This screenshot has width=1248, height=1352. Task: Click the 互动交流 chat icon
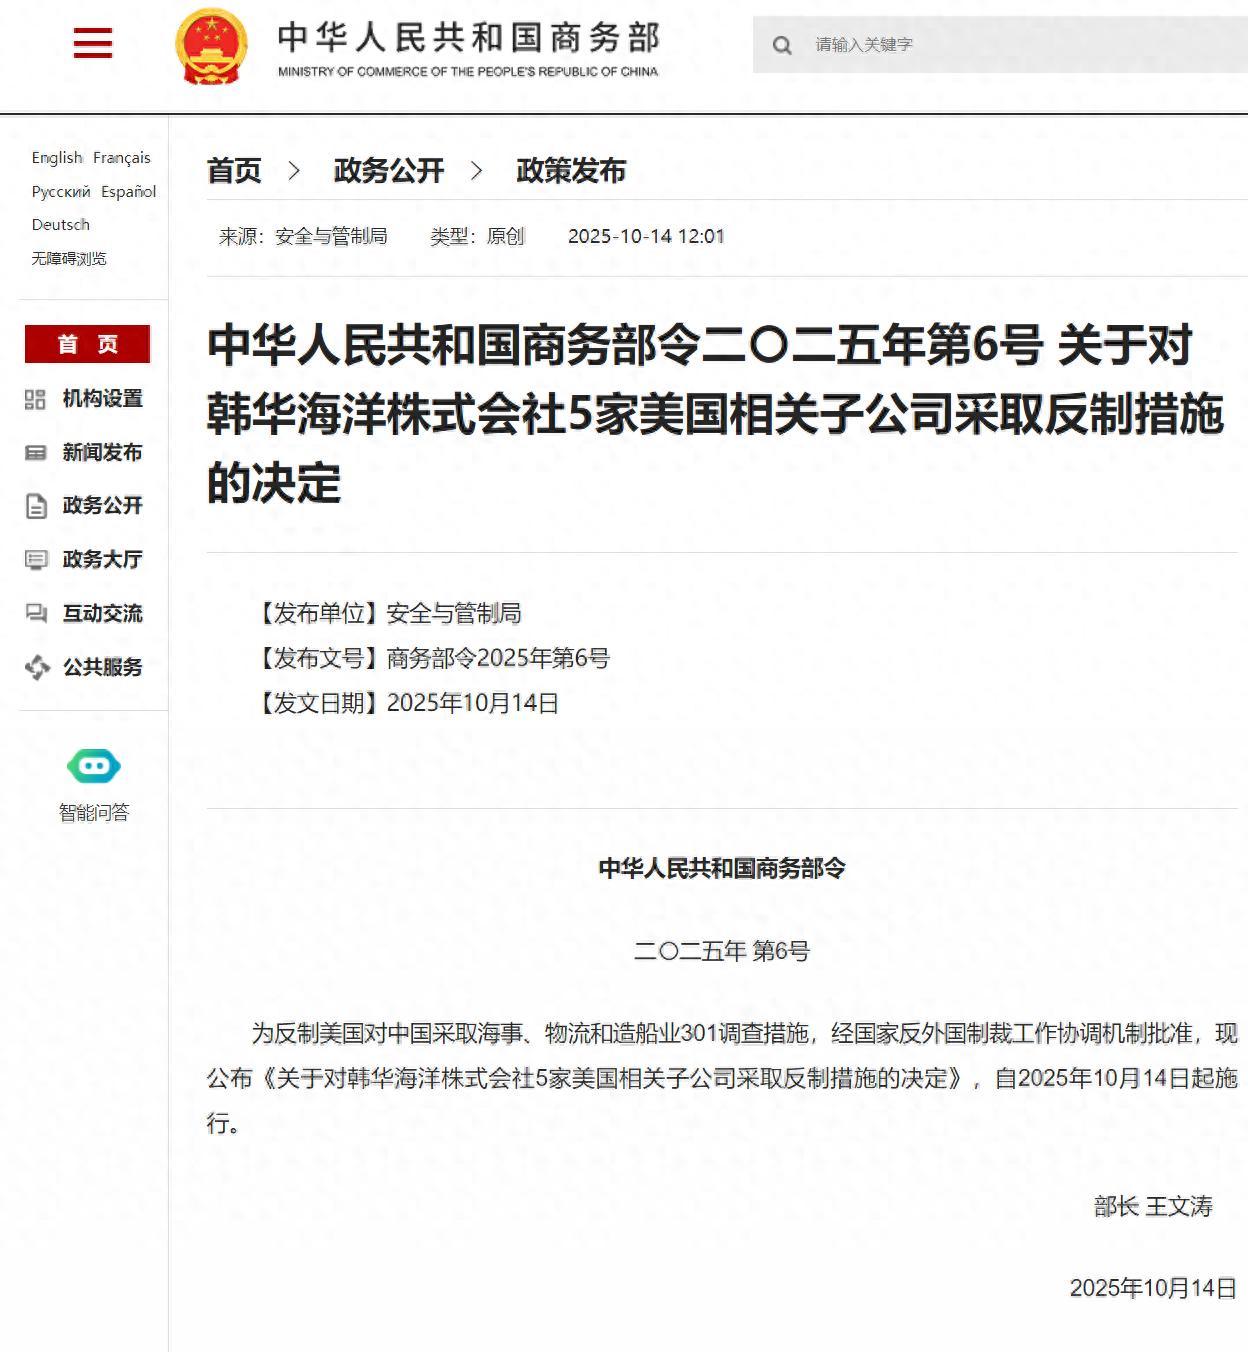[35, 613]
